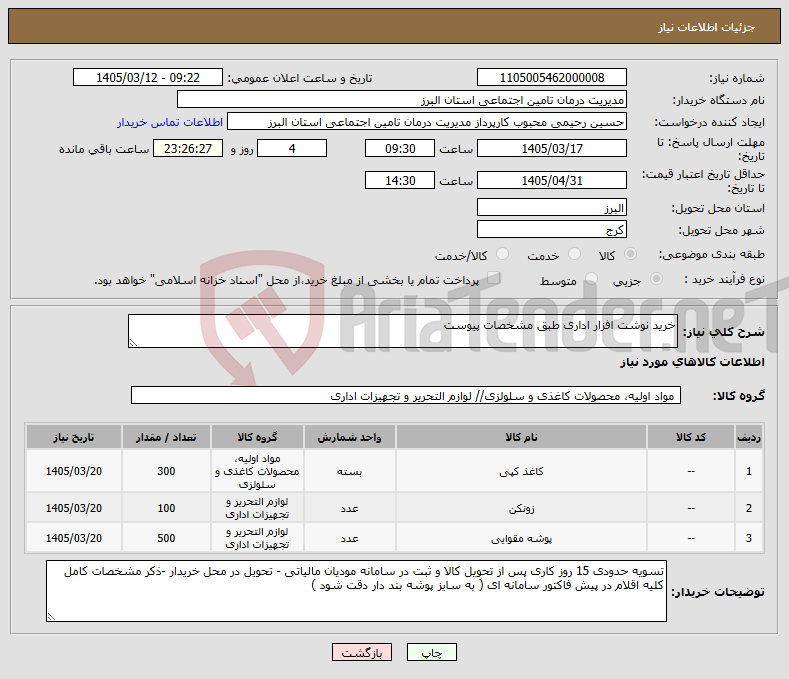Click the کد کالا column header
The image size is (789, 679).
click(691, 437)
